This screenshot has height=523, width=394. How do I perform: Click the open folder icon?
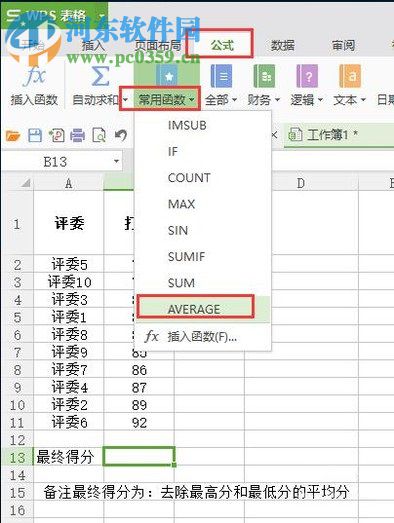[13, 136]
